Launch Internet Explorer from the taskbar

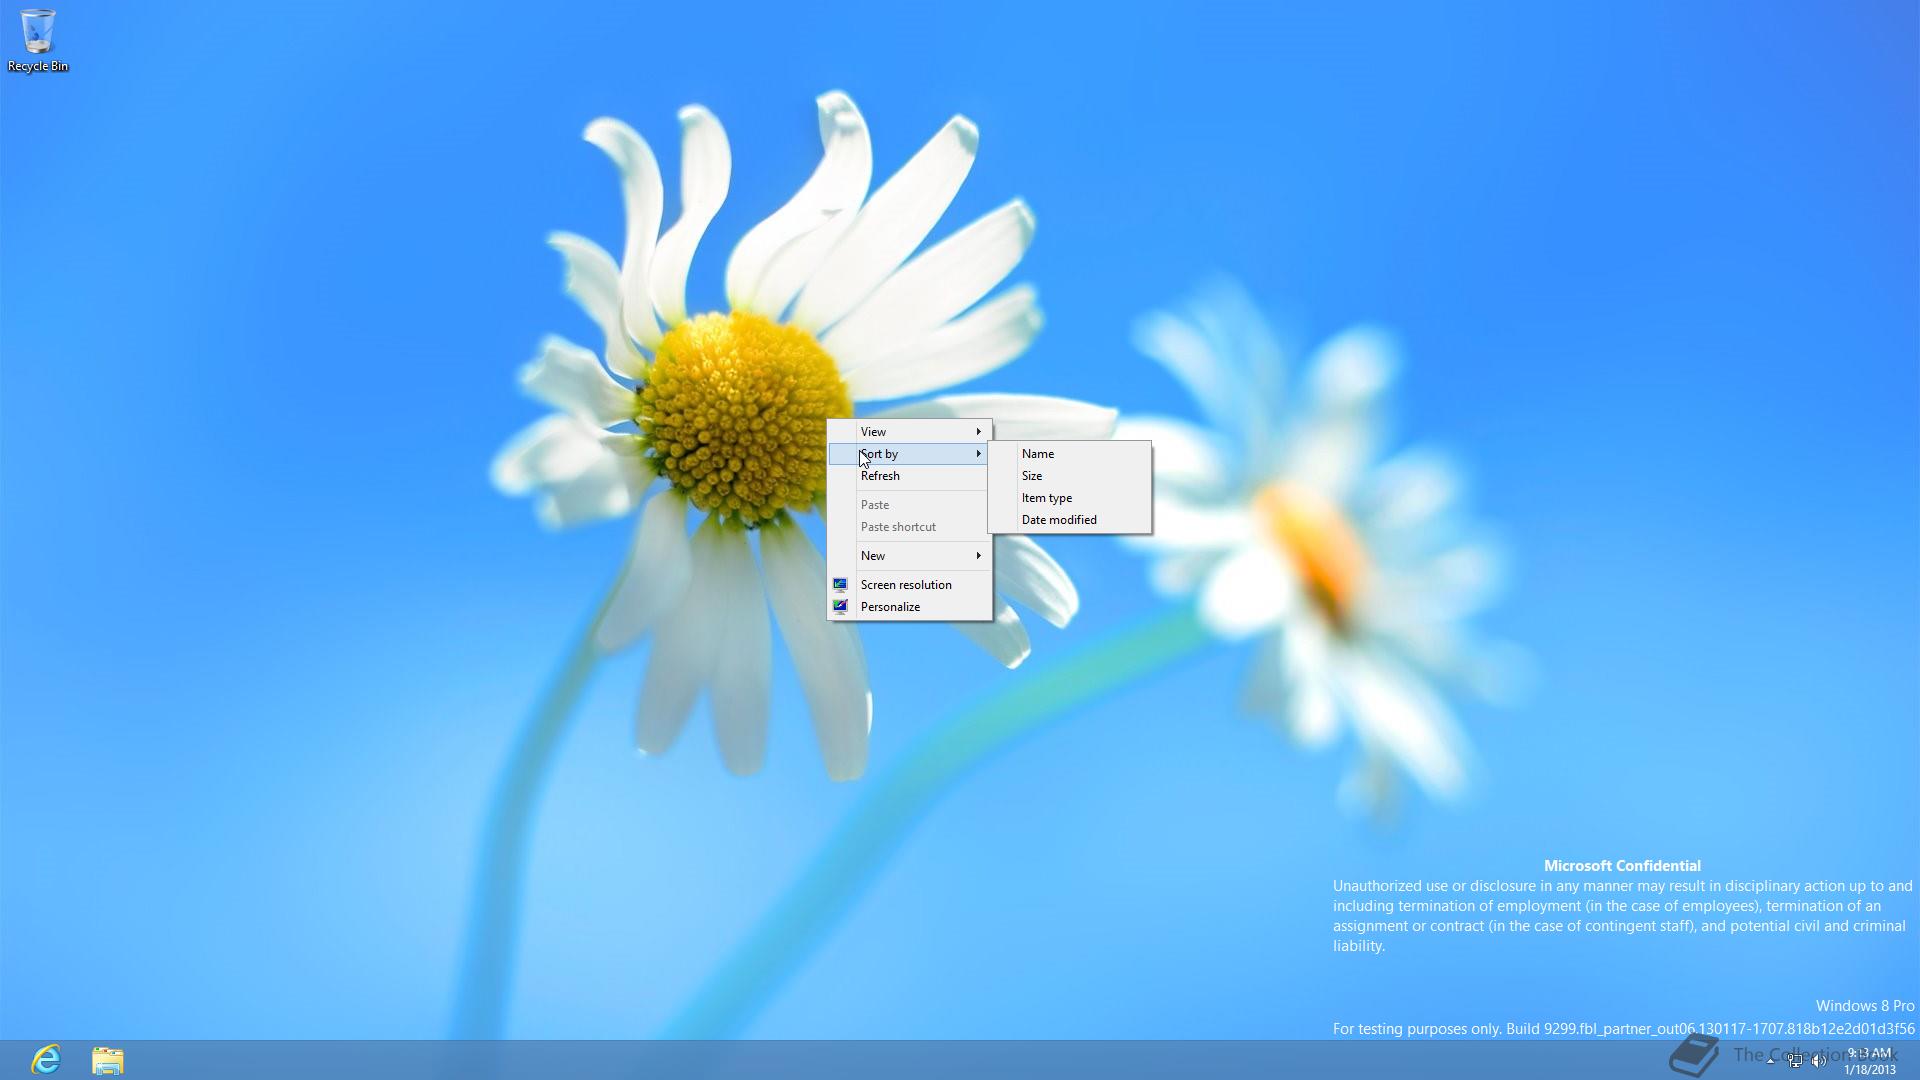coord(46,1059)
